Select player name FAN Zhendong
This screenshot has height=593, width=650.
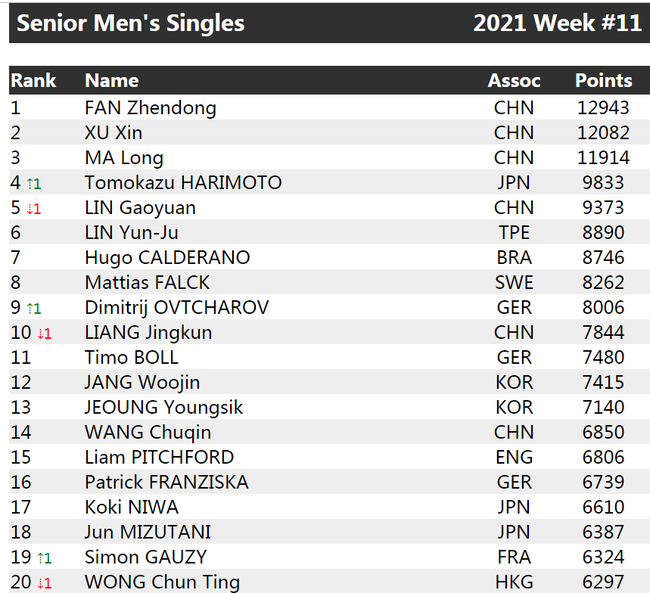click(150, 108)
